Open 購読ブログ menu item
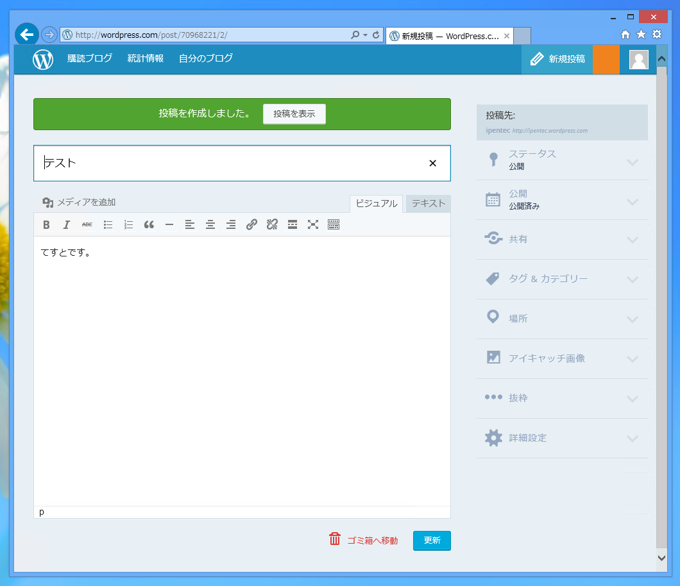The height and width of the screenshot is (586, 680). [89, 58]
